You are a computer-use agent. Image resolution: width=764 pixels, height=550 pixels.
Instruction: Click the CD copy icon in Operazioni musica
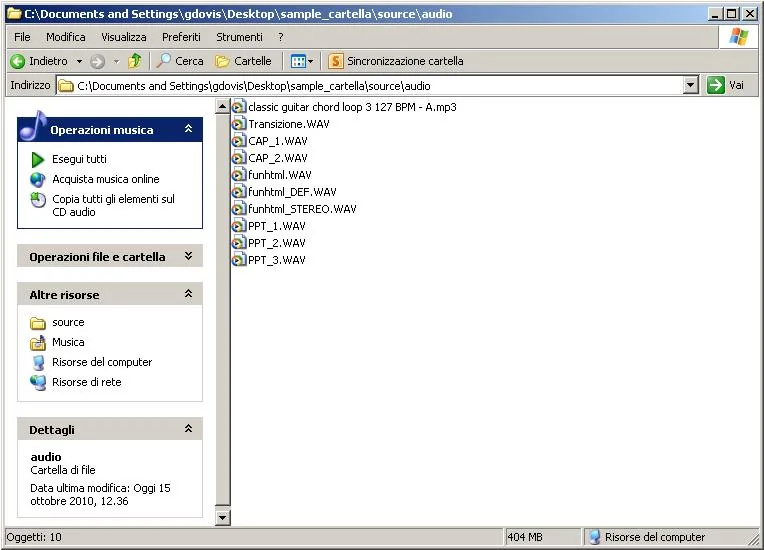click(x=38, y=200)
